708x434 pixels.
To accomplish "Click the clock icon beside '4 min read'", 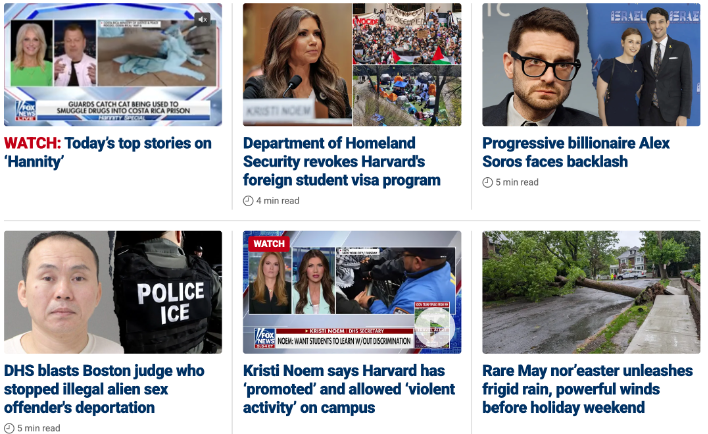I will pos(248,201).
